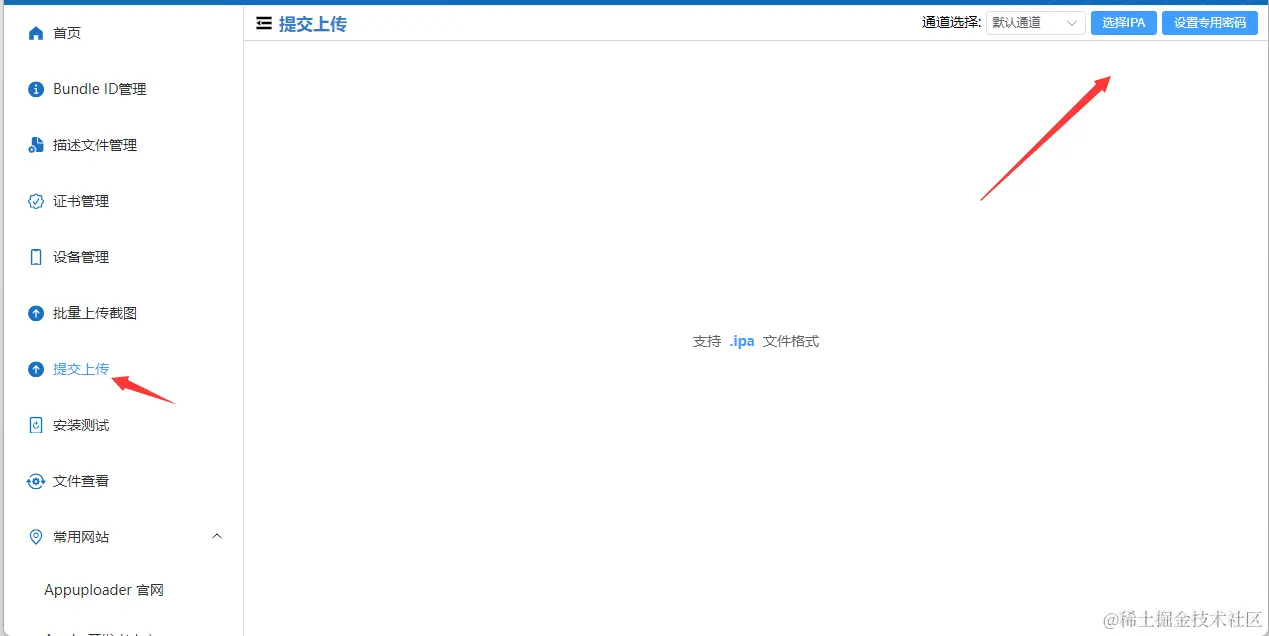Click the certificate badge icon beside 证书管理
Screen dimensions: 1269x636
click(36, 201)
